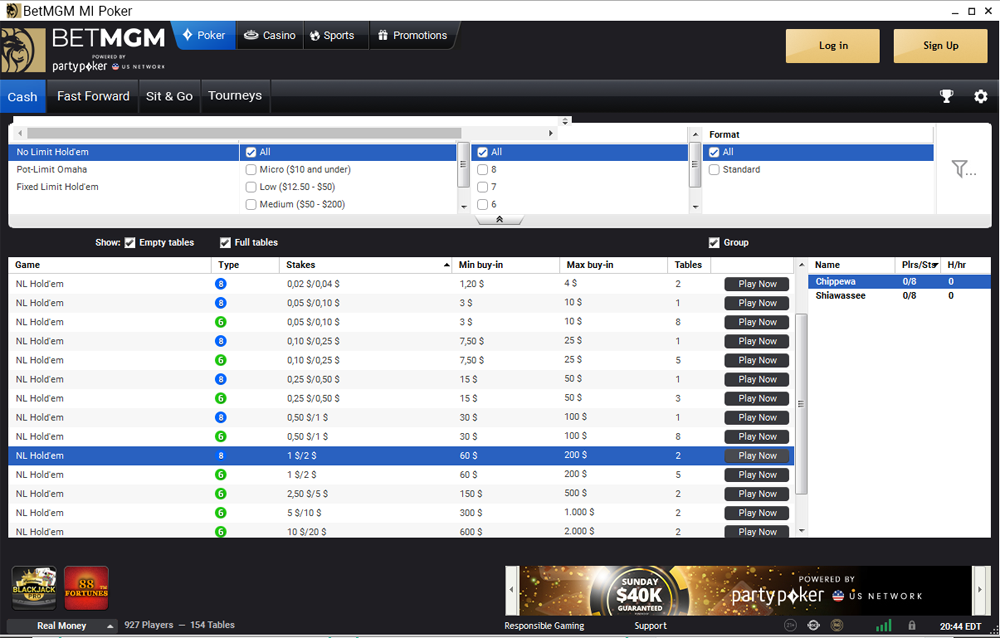Uncheck the All checkbox under Format
Screen dimensions: 1000x638
714,152
